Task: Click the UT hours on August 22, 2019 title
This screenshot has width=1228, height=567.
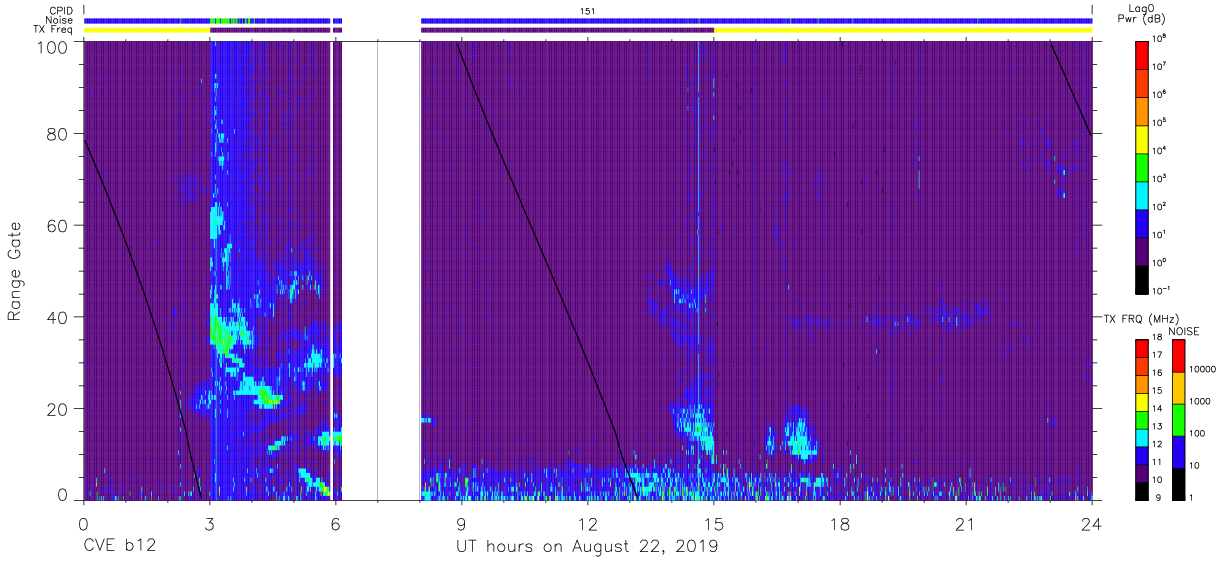Action: [587, 546]
